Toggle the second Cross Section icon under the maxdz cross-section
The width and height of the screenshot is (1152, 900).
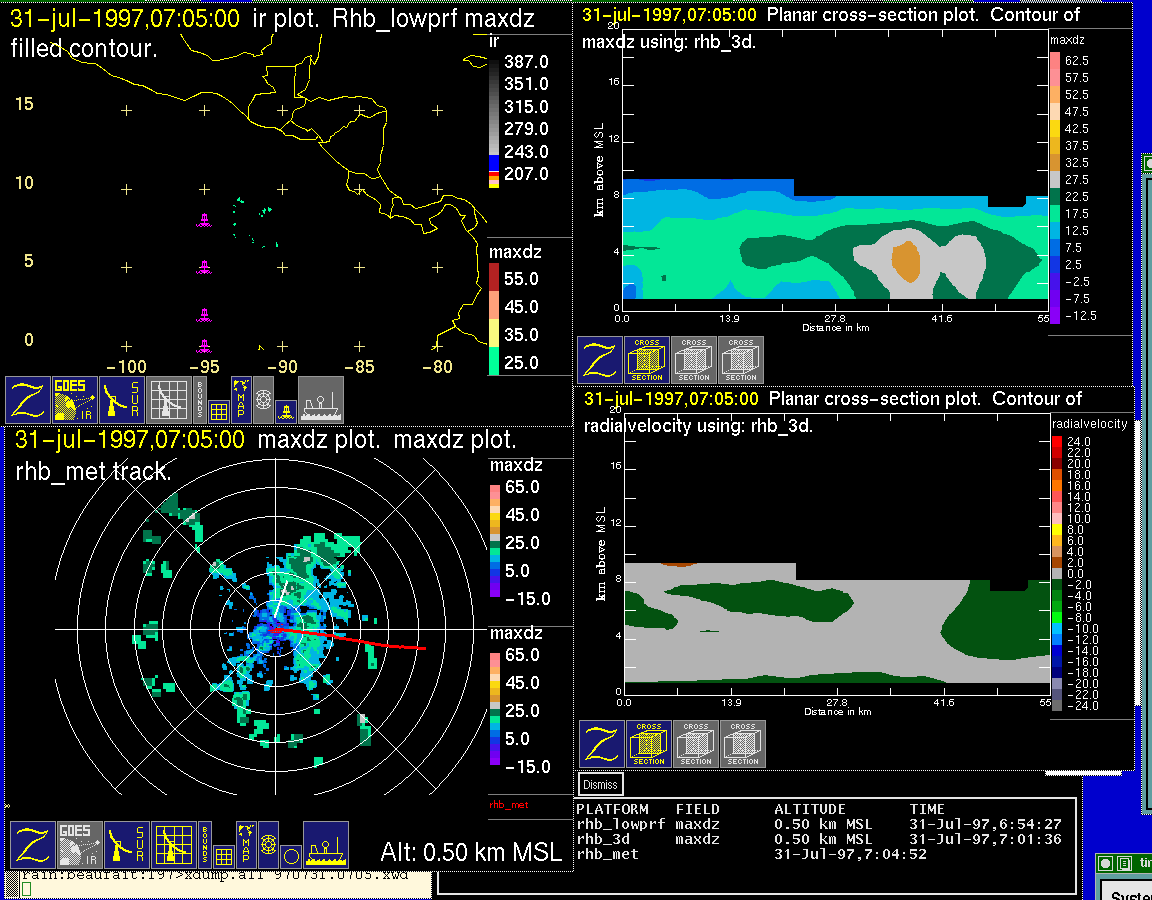[694, 360]
